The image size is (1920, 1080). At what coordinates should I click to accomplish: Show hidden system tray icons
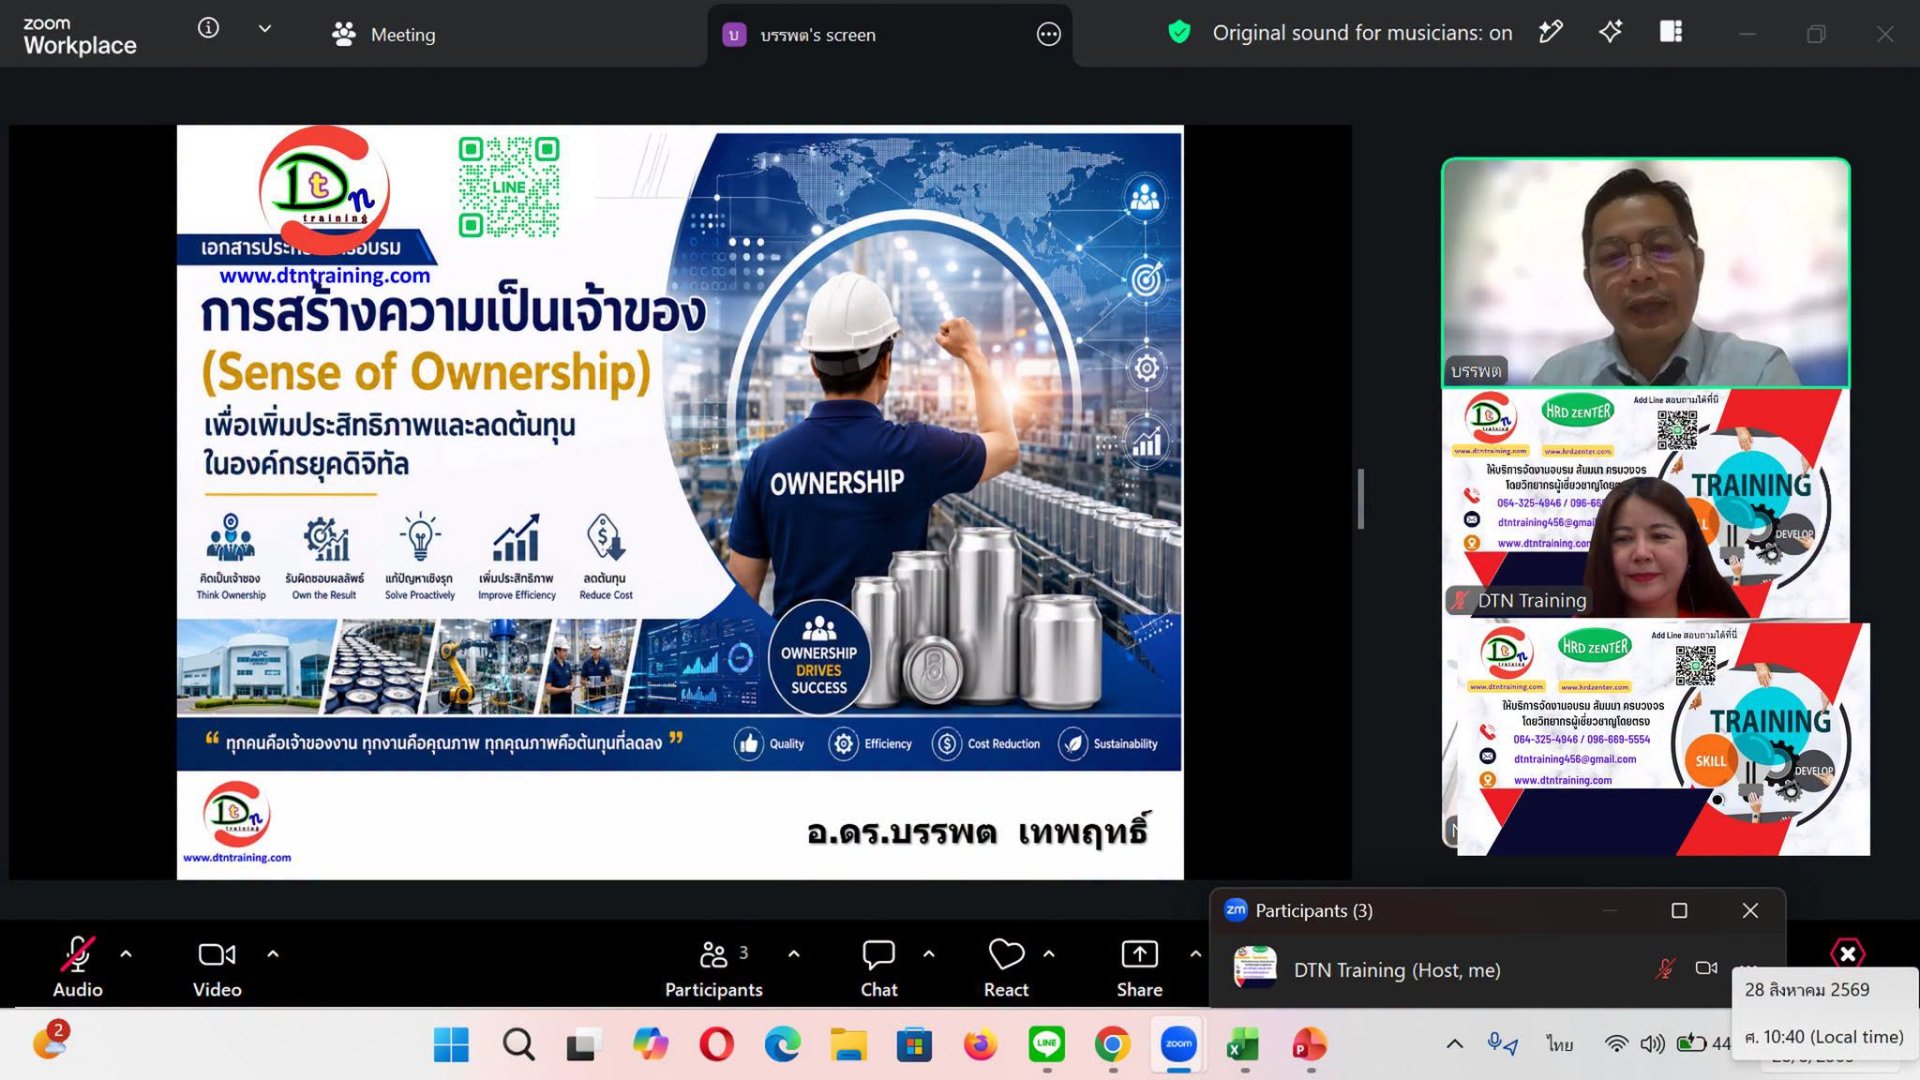(x=1455, y=1044)
